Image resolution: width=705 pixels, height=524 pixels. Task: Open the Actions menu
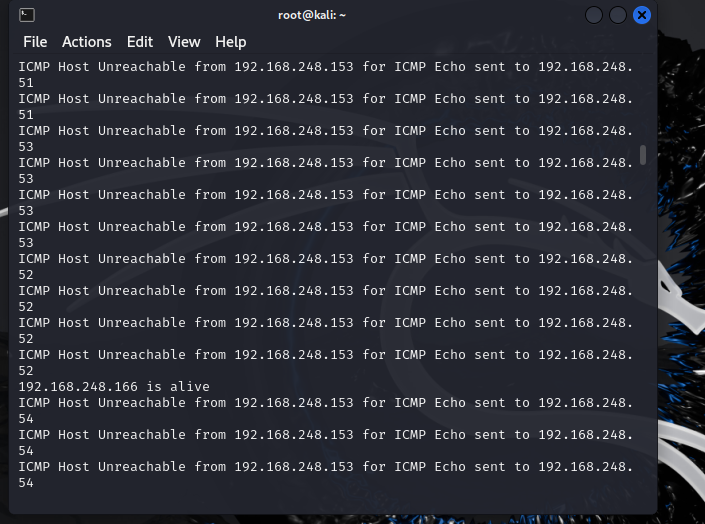[86, 42]
